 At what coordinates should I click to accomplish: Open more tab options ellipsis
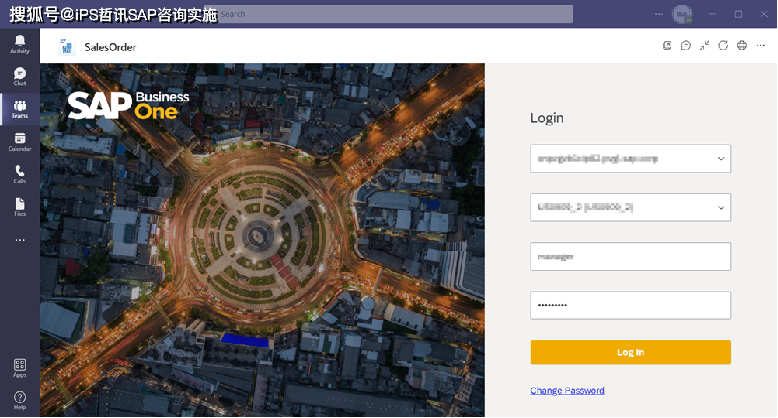(x=761, y=46)
